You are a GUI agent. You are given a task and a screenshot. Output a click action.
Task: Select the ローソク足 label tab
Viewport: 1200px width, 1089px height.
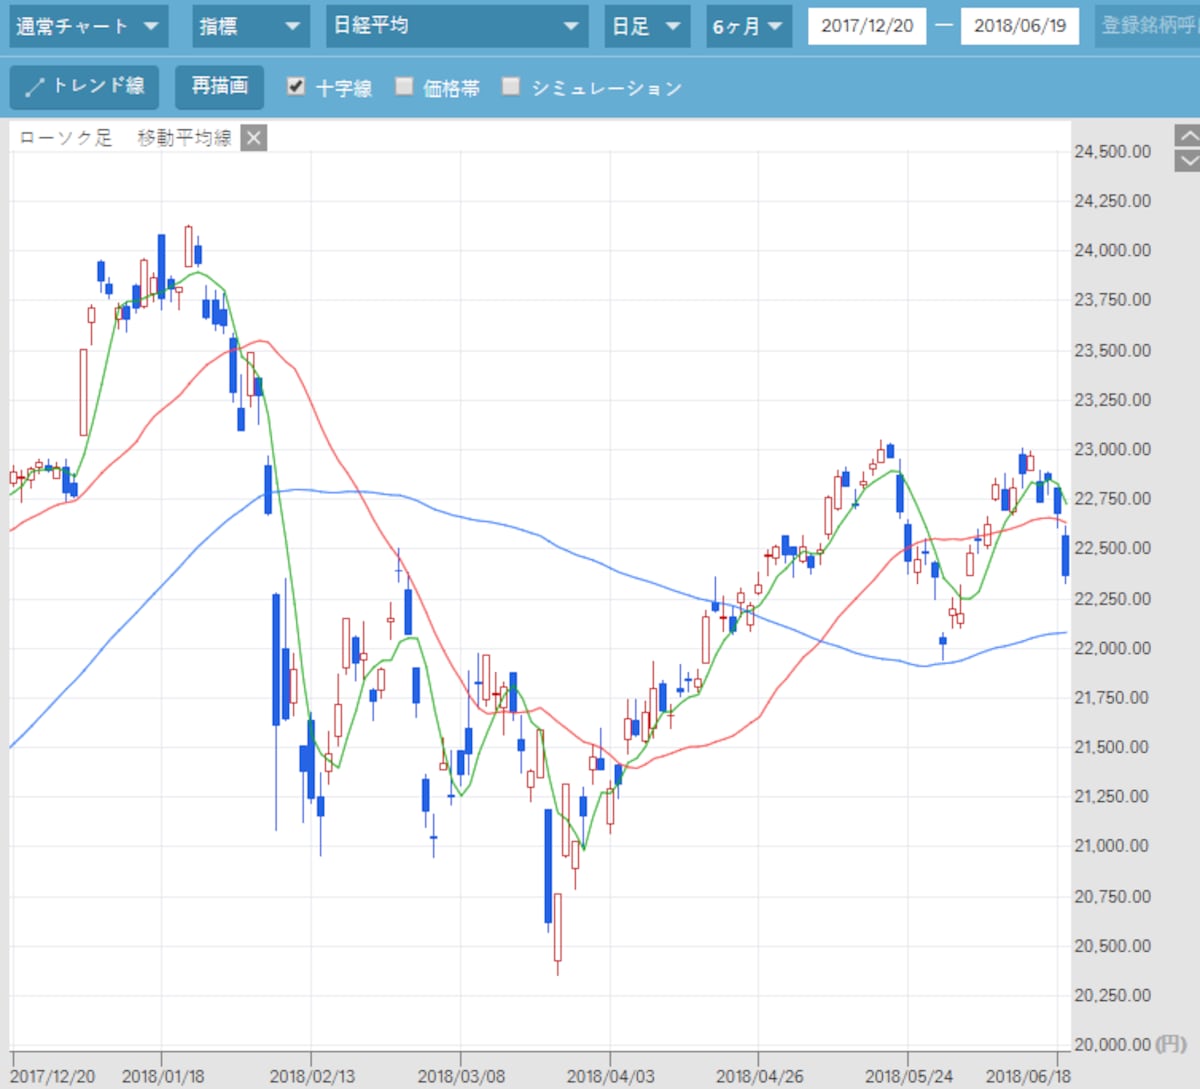[66, 138]
